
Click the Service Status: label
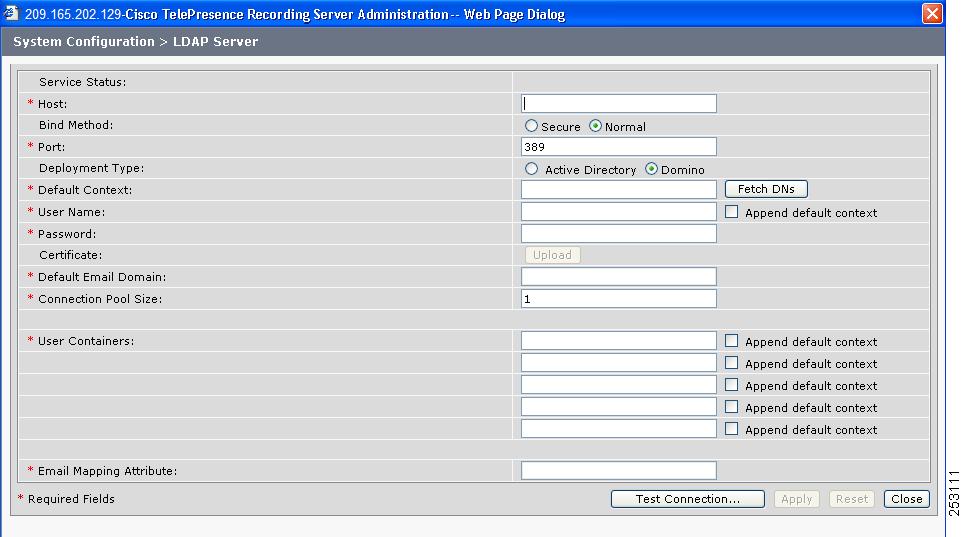pos(82,82)
